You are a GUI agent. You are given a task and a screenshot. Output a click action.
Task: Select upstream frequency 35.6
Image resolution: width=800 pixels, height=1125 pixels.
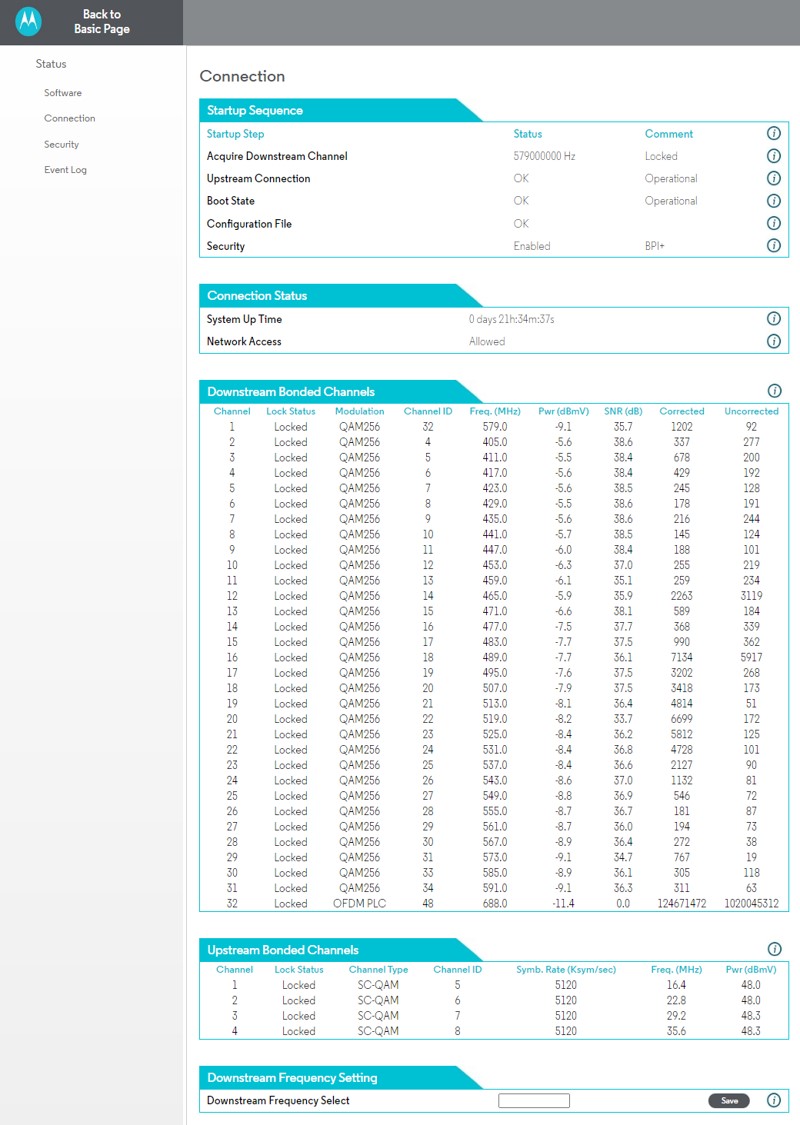[x=676, y=1031]
